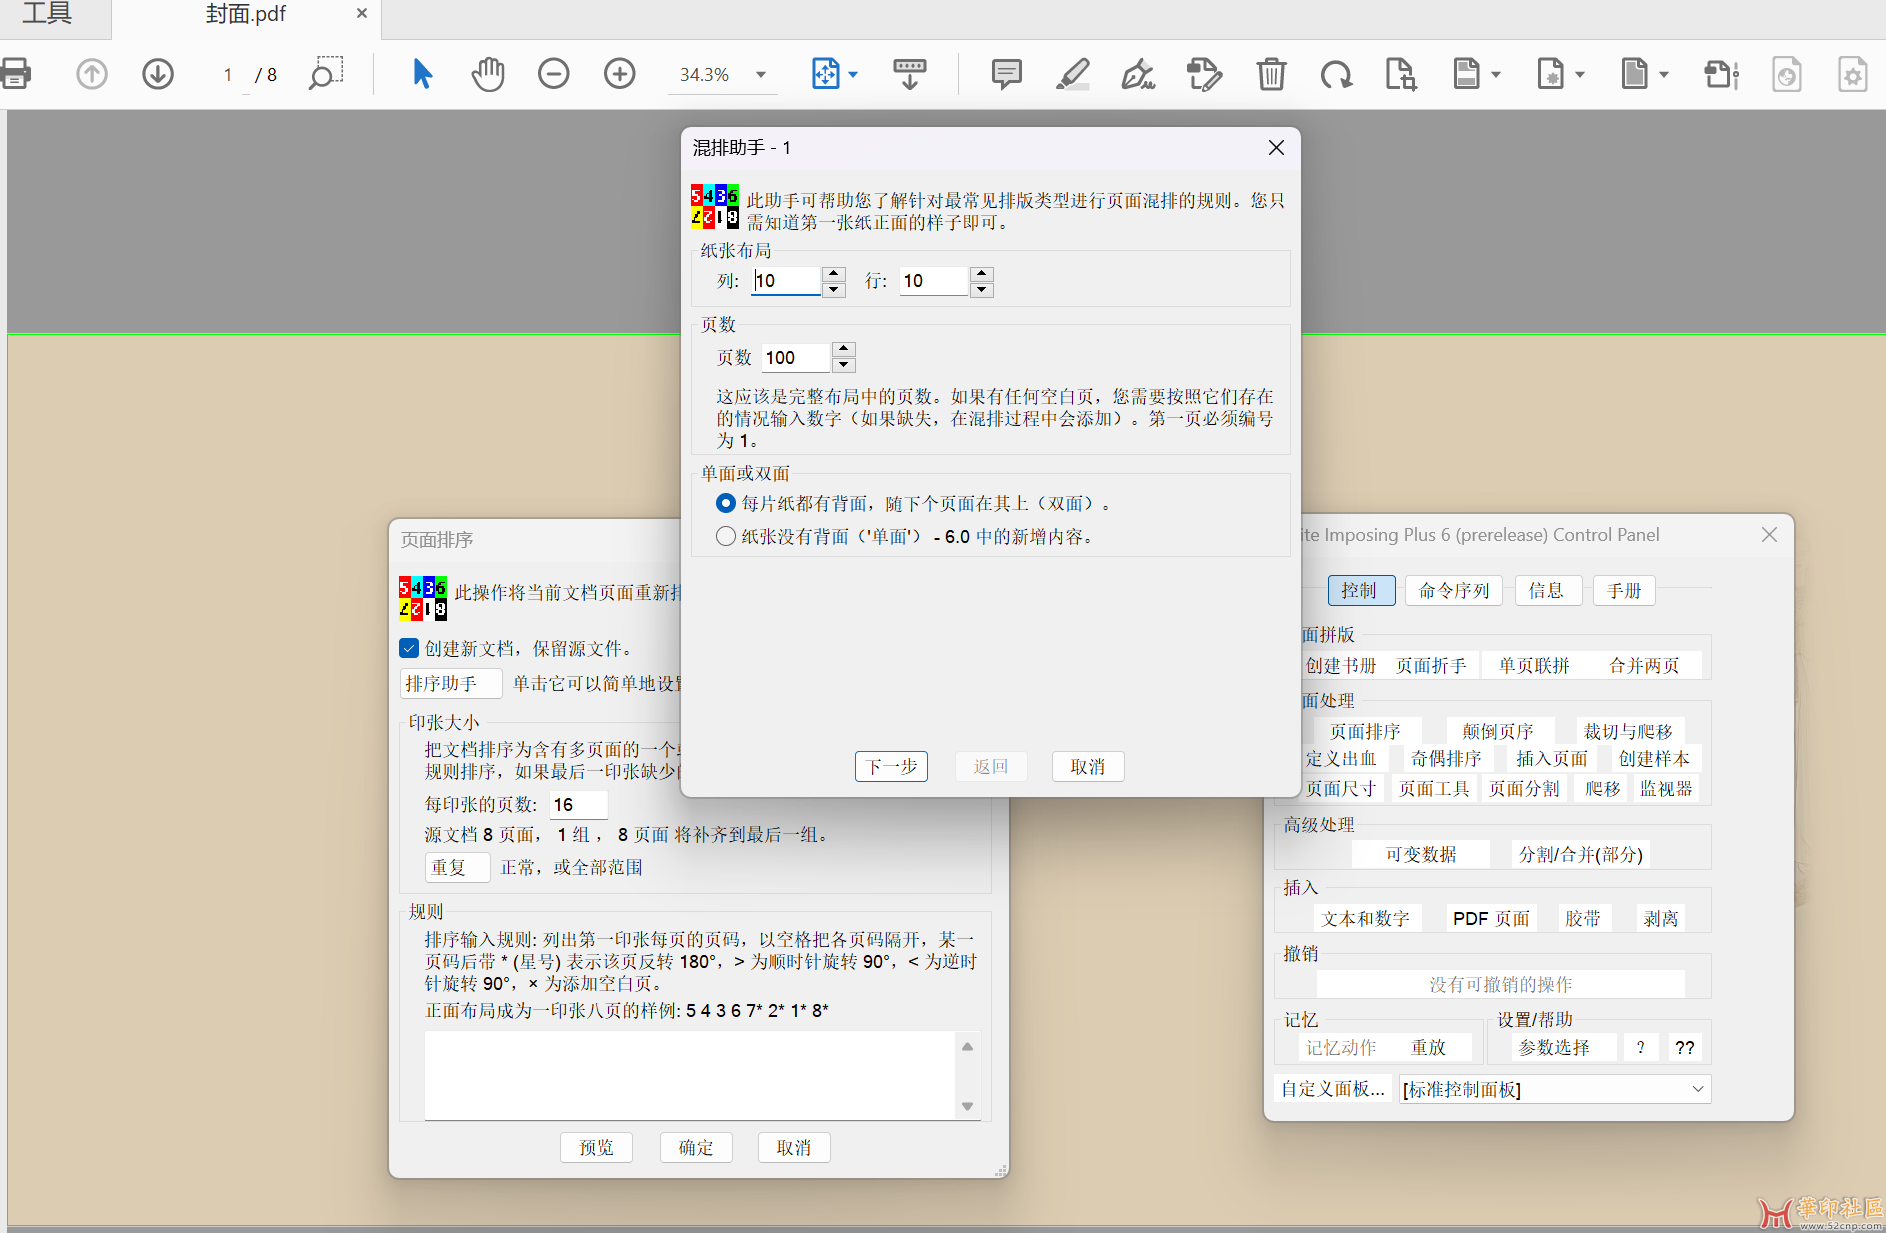Toggle create new document checkbox
Viewport: 1886px width, 1233px height.
(x=409, y=648)
